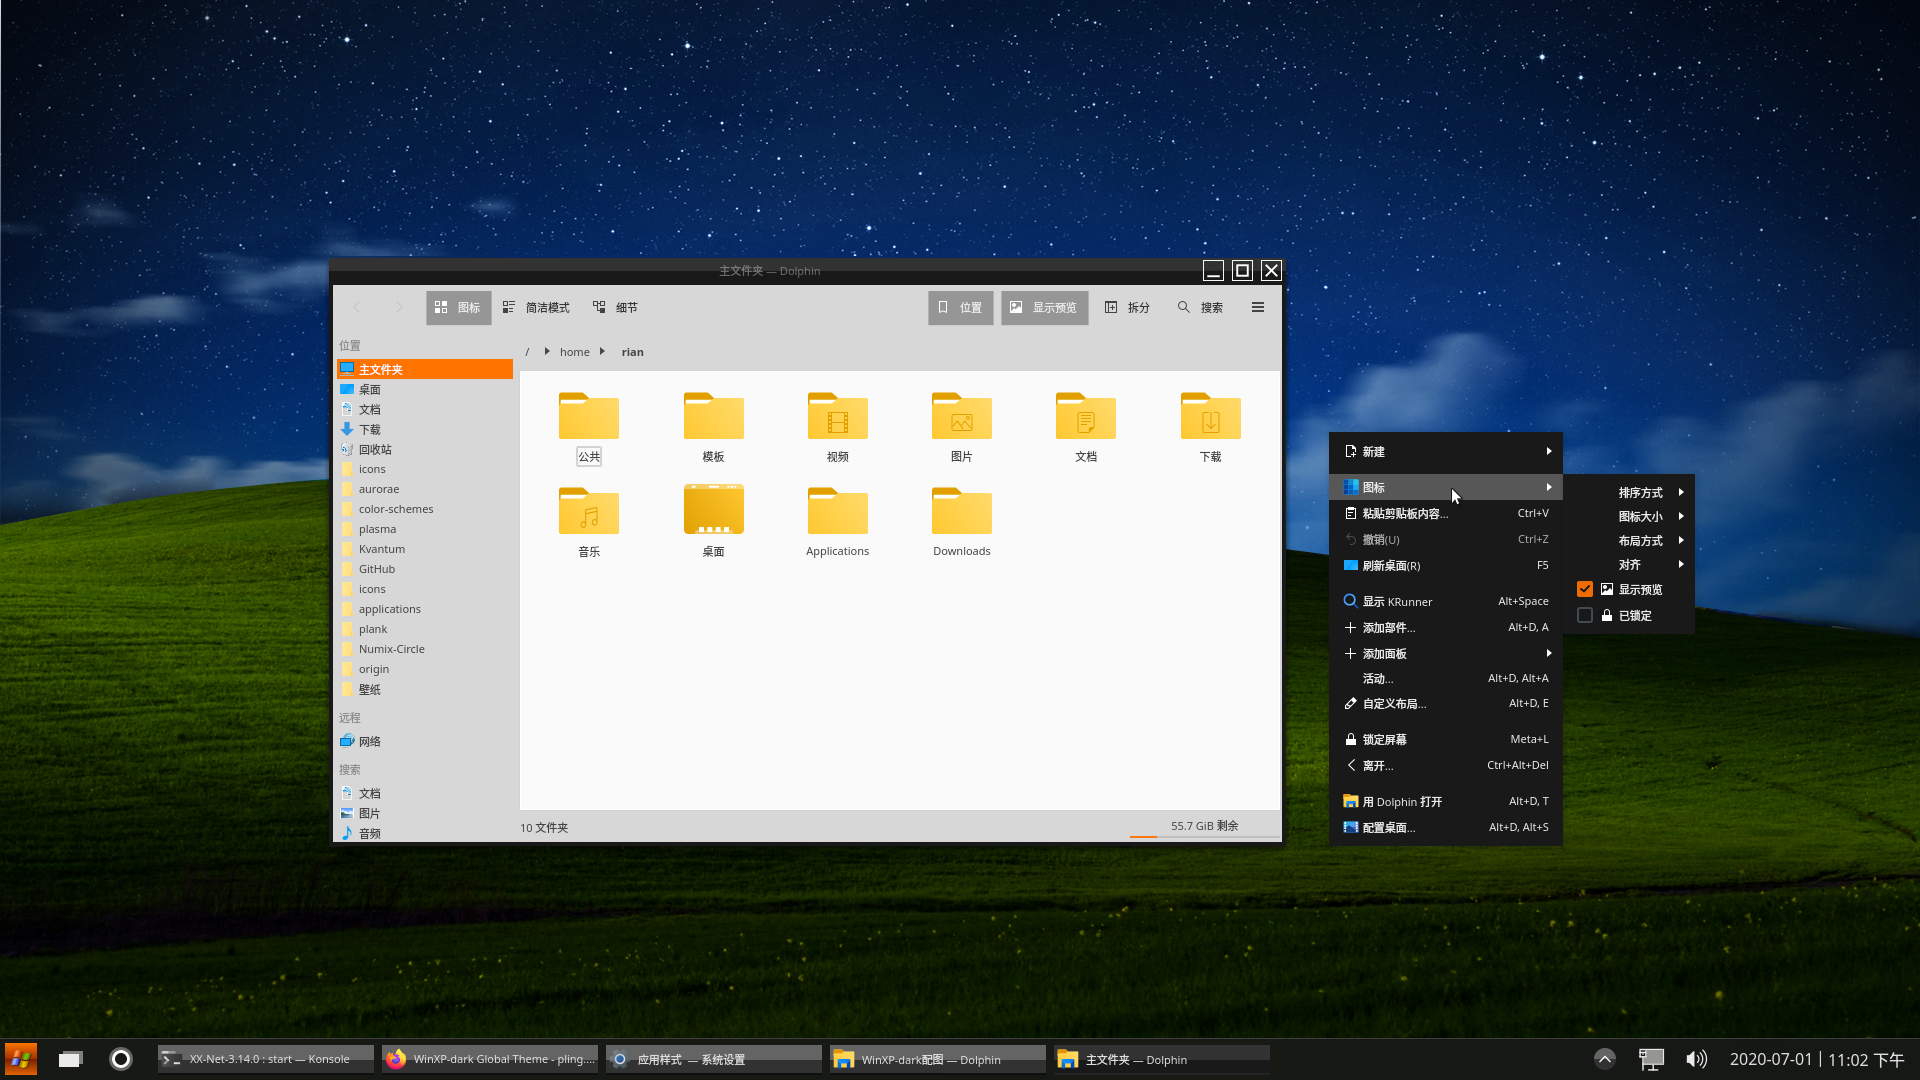This screenshot has height=1080, width=1920.
Task: Choose 添加部件 from context menu
Action: 1445,627
